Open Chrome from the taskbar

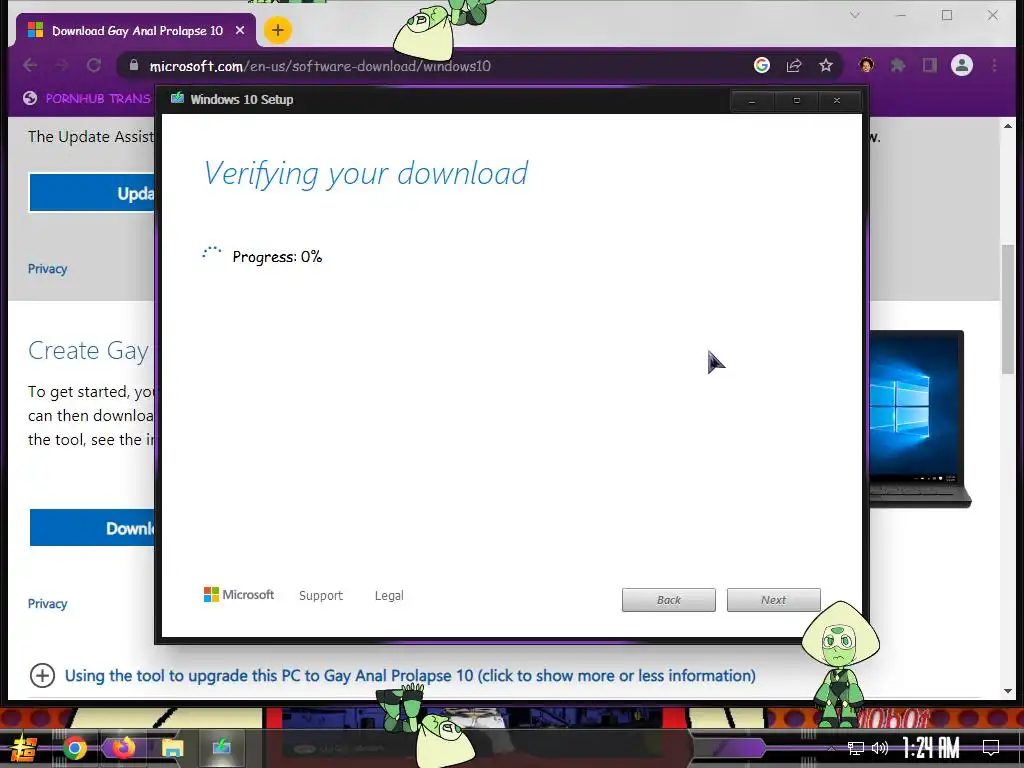[x=74, y=748]
